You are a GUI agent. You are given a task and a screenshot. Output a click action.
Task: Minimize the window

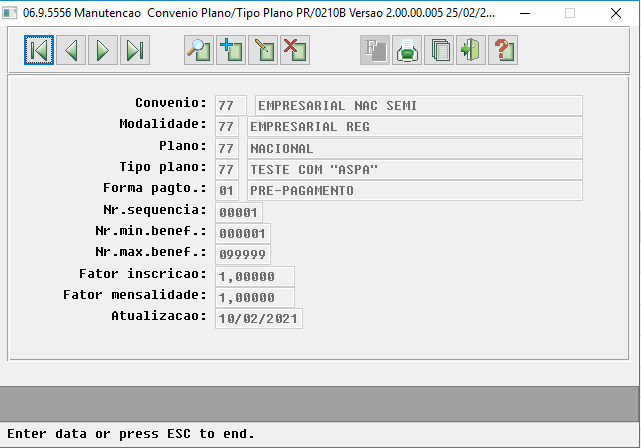click(x=525, y=13)
